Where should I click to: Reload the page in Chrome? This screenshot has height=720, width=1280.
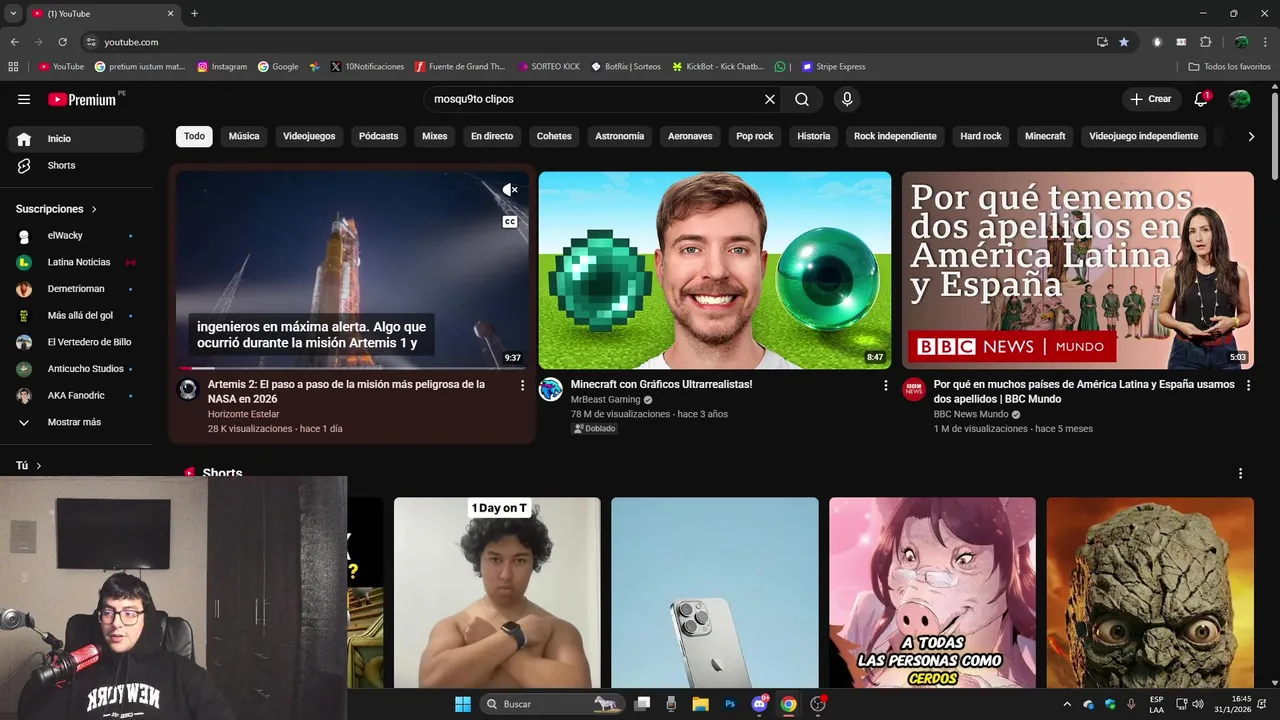tap(62, 42)
